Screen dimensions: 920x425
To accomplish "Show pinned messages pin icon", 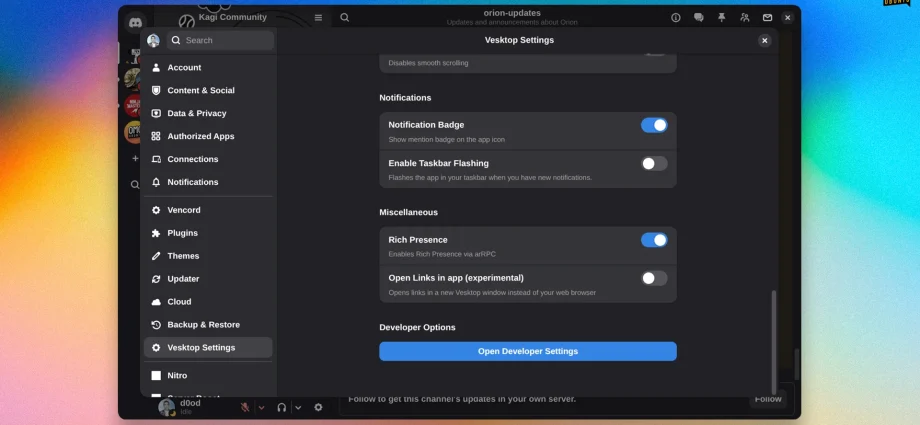I will 722,18.
